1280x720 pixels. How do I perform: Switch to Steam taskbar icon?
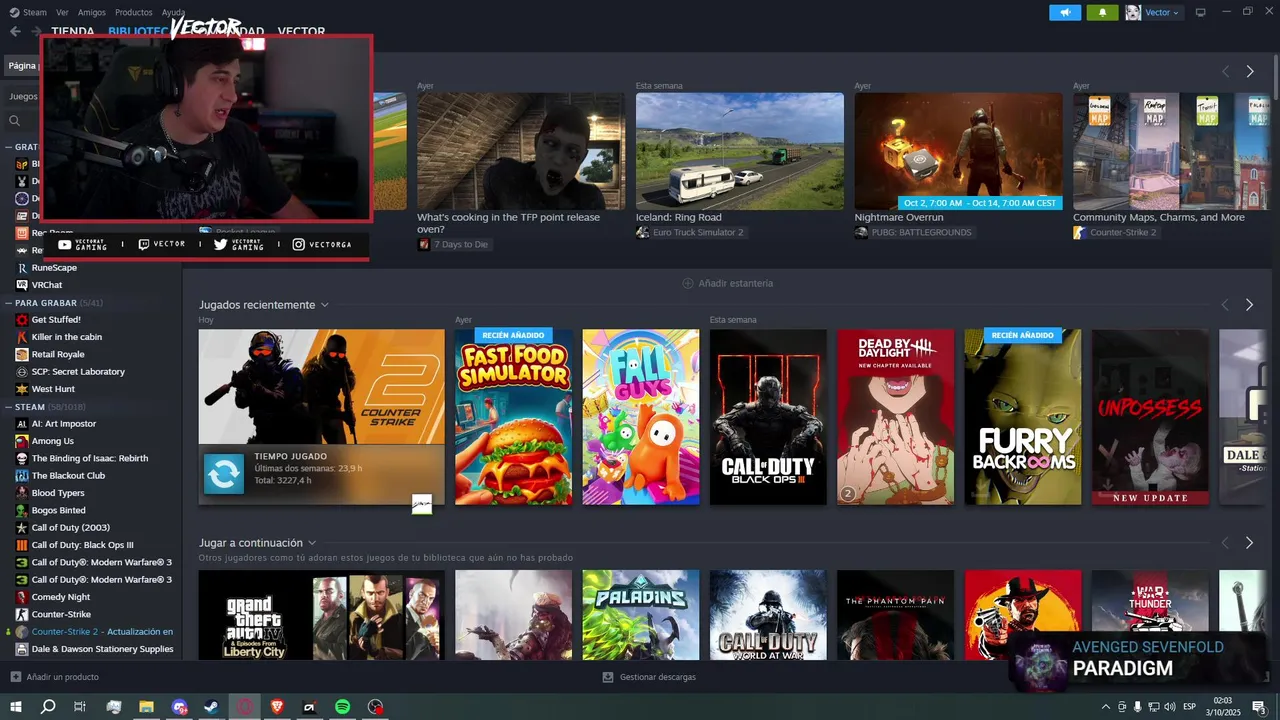pyautogui.click(x=212, y=707)
